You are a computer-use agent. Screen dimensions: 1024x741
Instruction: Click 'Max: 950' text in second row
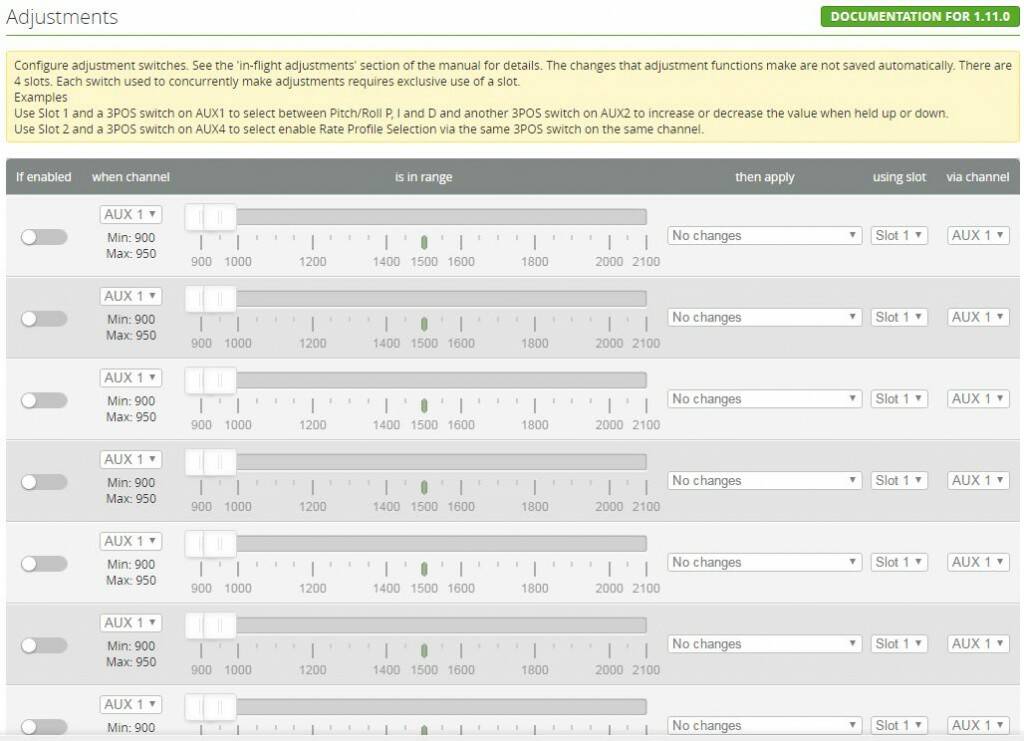[x=131, y=335]
